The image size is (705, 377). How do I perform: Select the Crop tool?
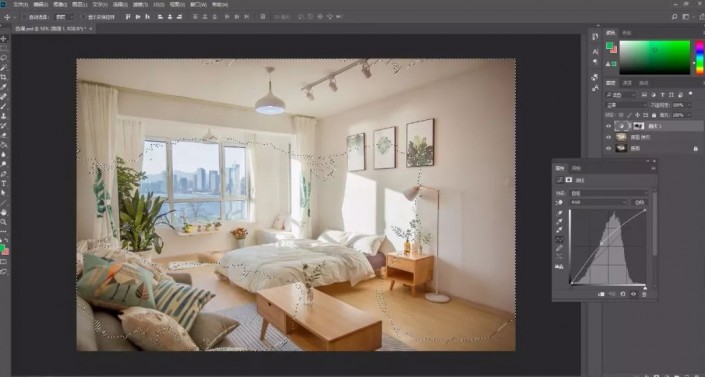pyautogui.click(x=4, y=77)
